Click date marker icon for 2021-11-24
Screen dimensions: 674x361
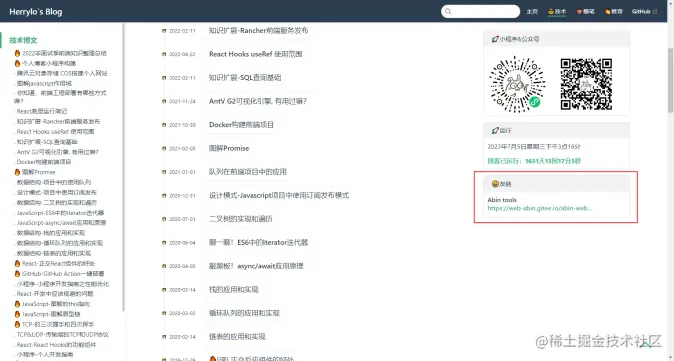click(164, 101)
